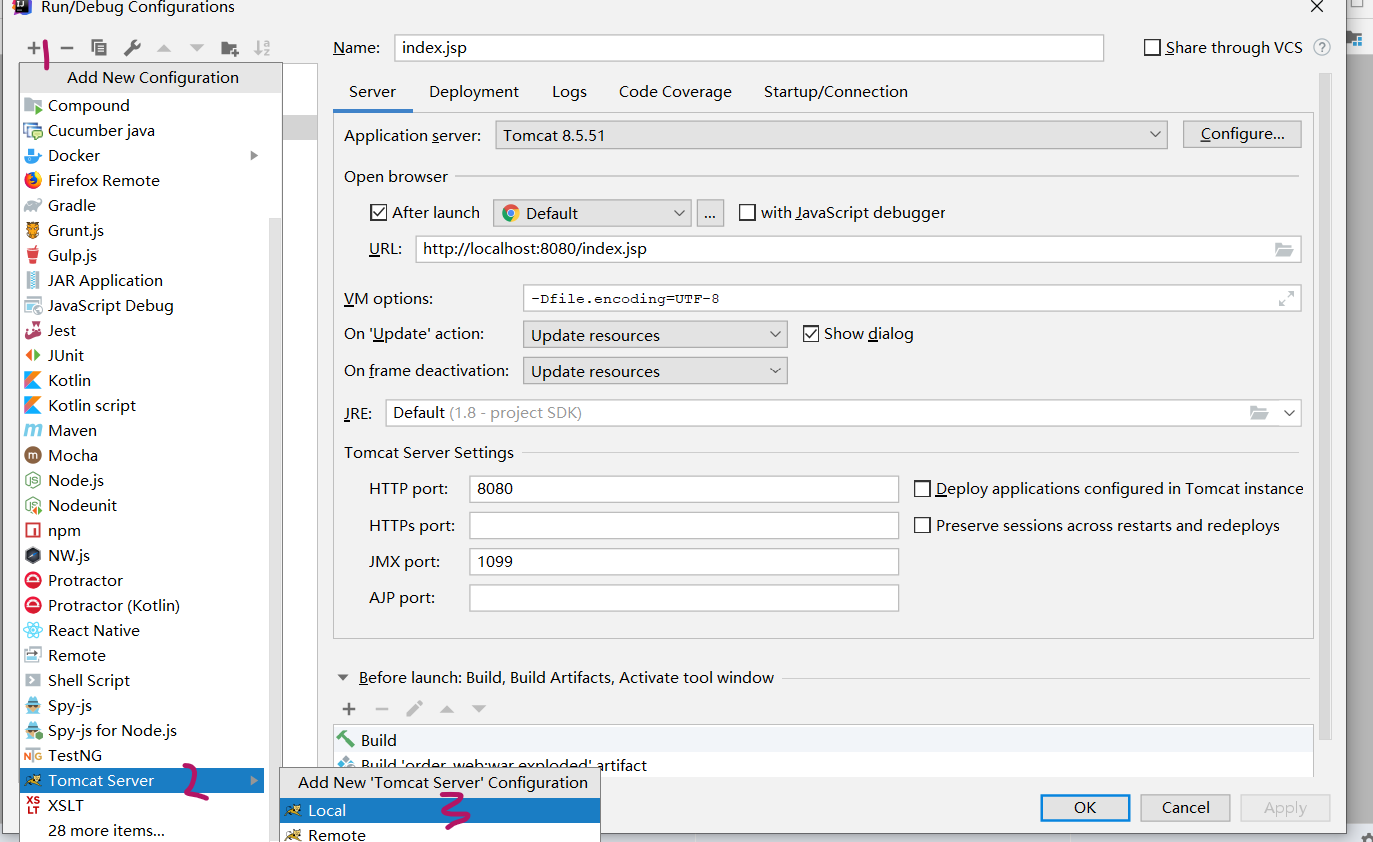Select Remote Tomcat Server configuration
The height and width of the screenshot is (842, 1373).
440,834
